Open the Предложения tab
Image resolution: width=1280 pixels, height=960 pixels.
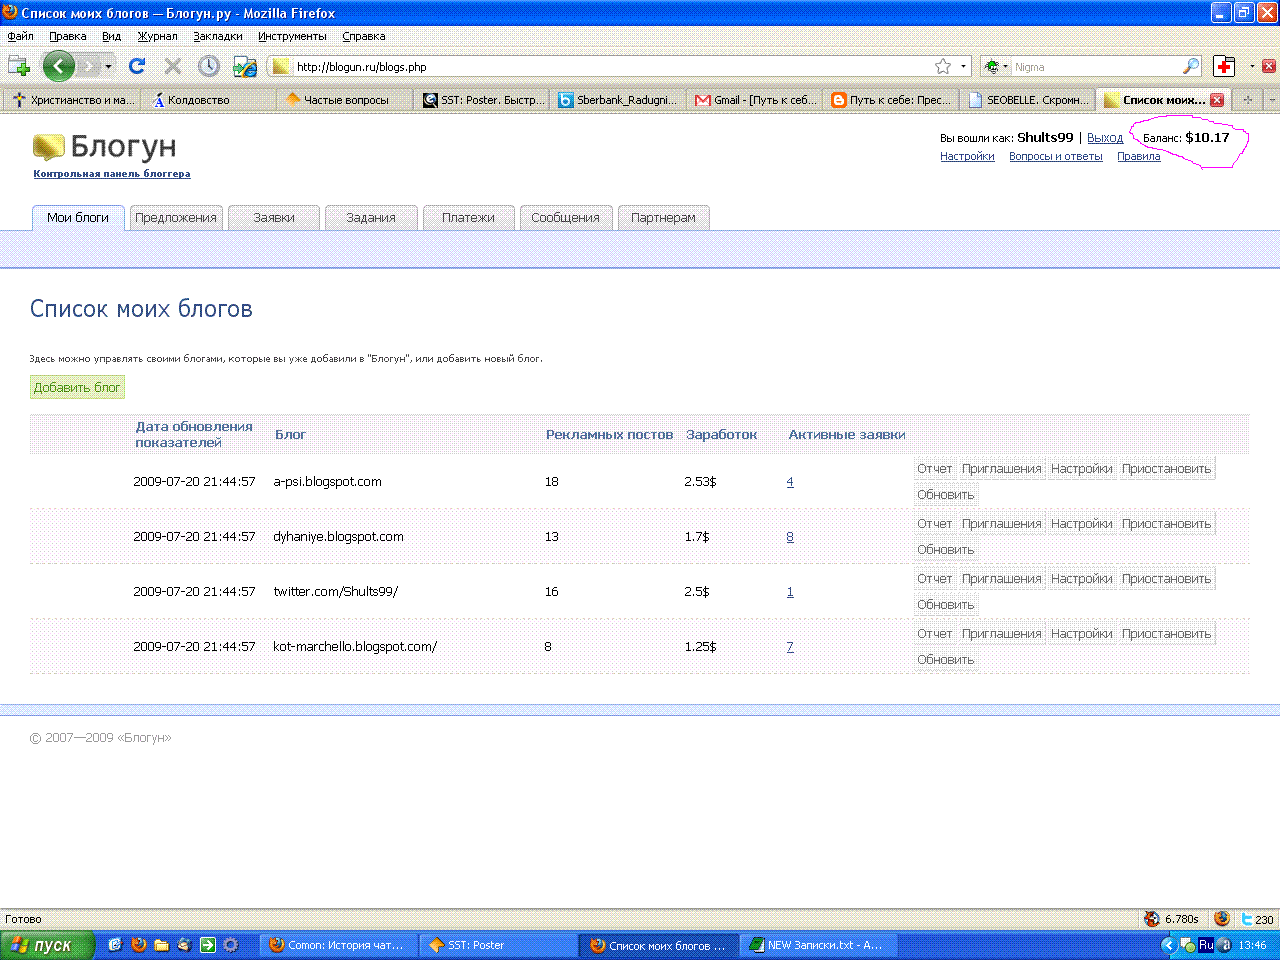click(x=176, y=218)
